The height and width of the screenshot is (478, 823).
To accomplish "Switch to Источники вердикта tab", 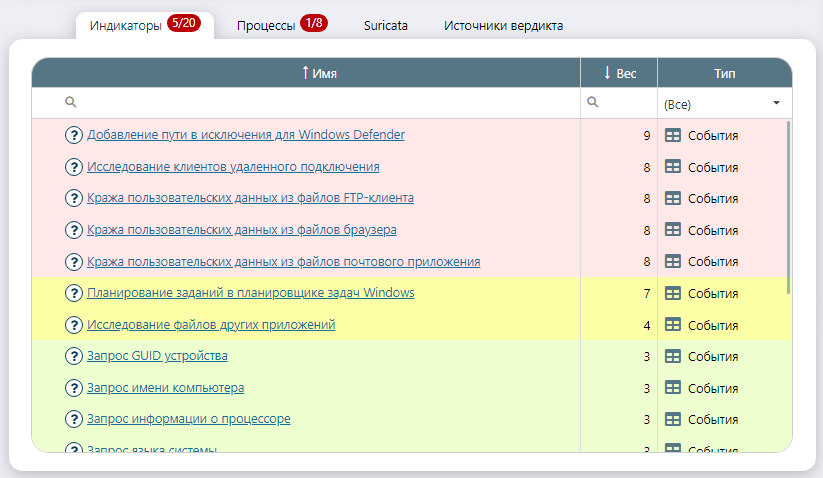I will (503, 26).
